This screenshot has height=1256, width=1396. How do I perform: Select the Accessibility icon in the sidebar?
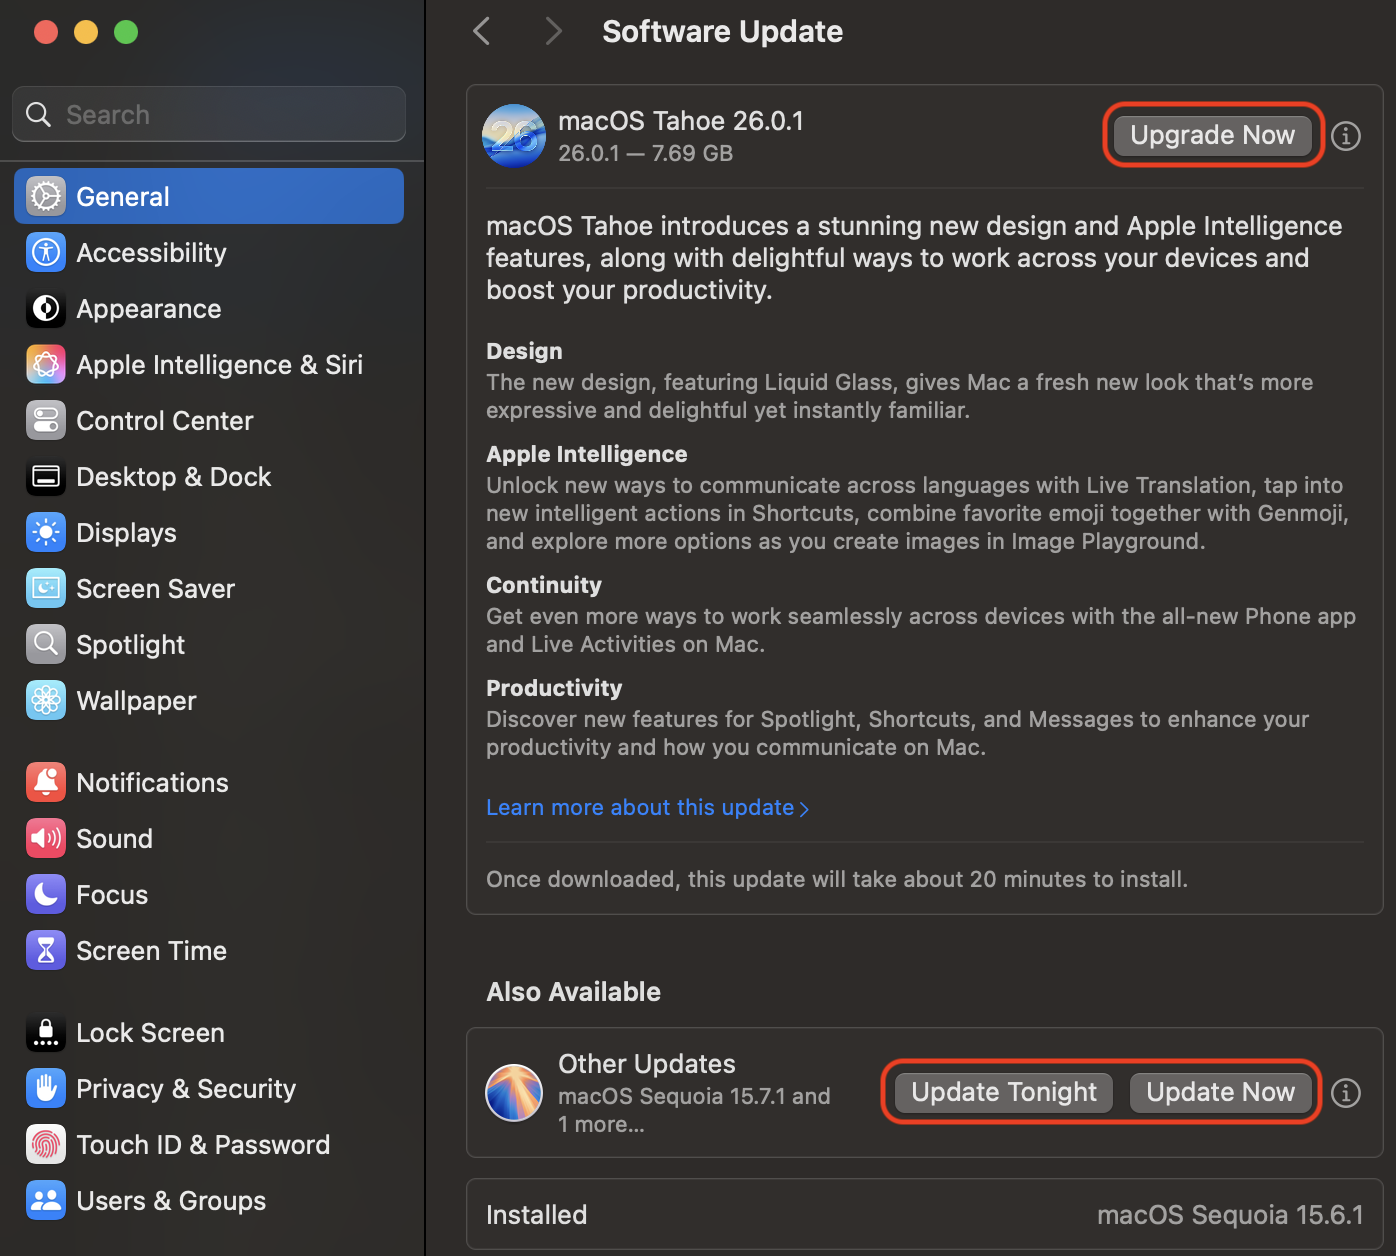46,252
